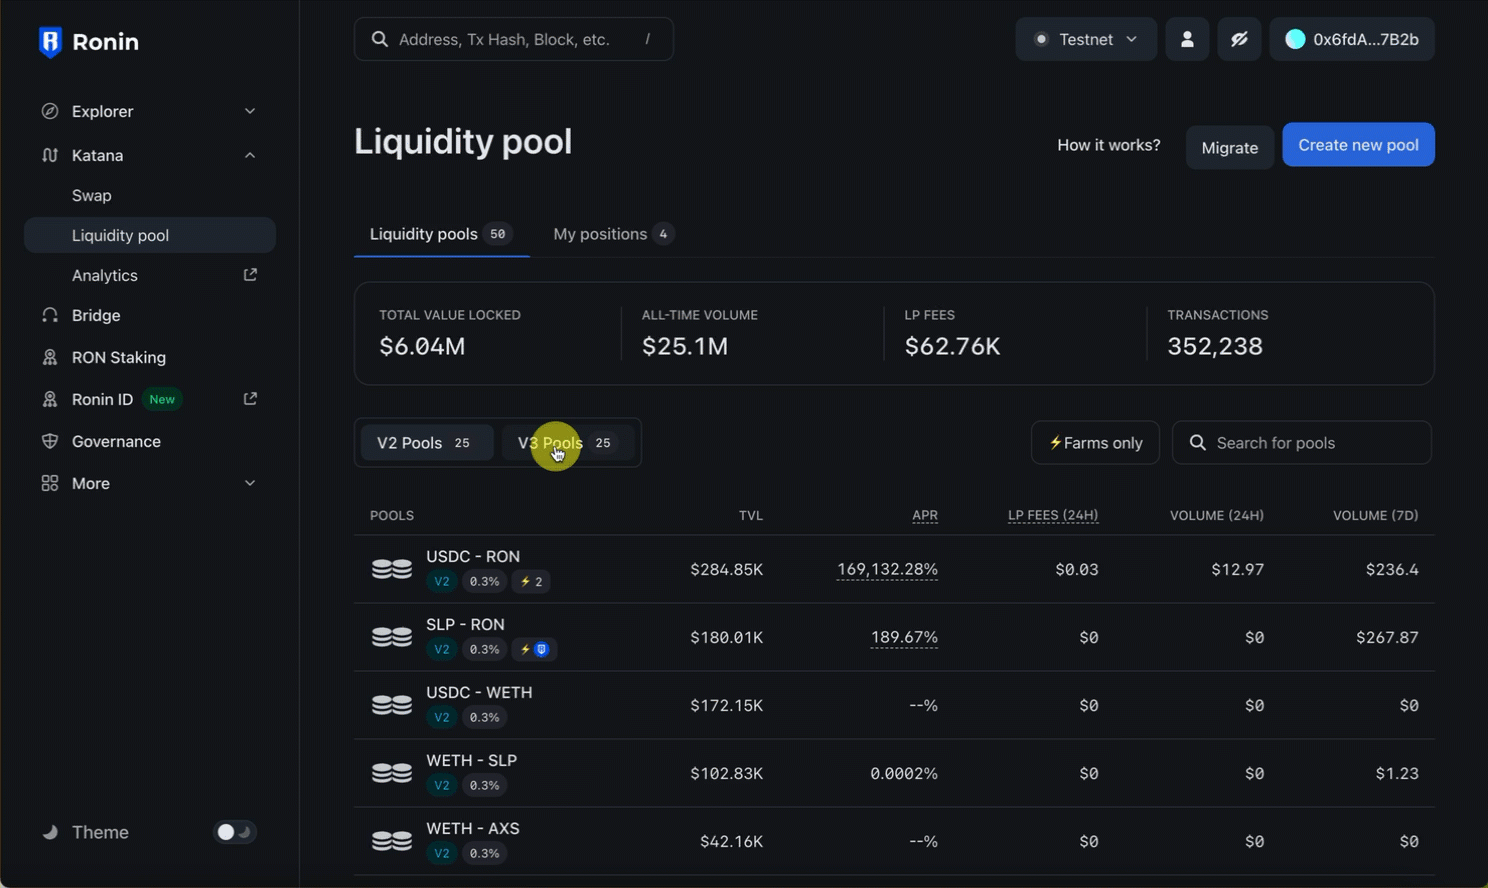
Task: Click the Ronin logo icon
Action: [50, 42]
